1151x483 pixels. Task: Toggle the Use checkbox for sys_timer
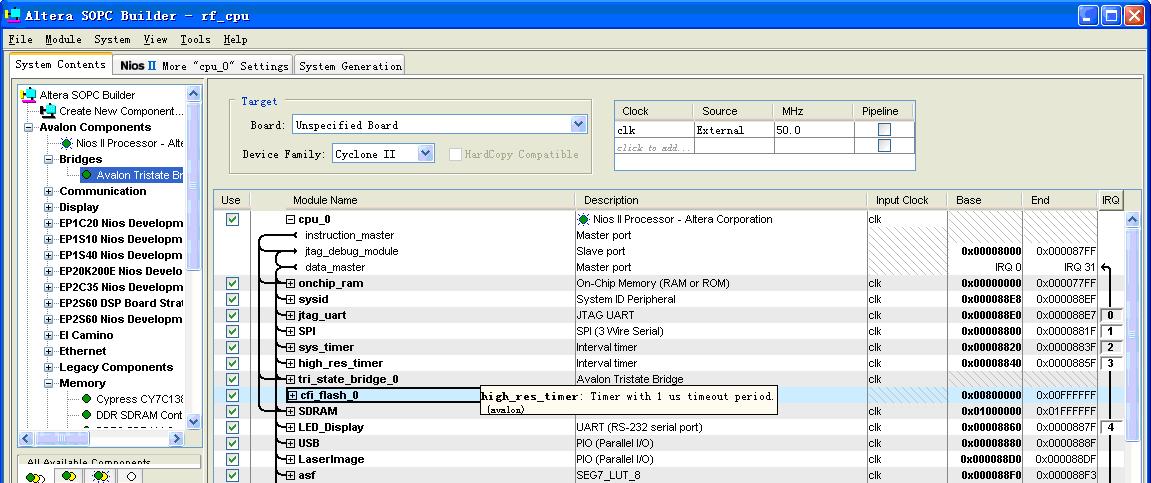(x=232, y=347)
